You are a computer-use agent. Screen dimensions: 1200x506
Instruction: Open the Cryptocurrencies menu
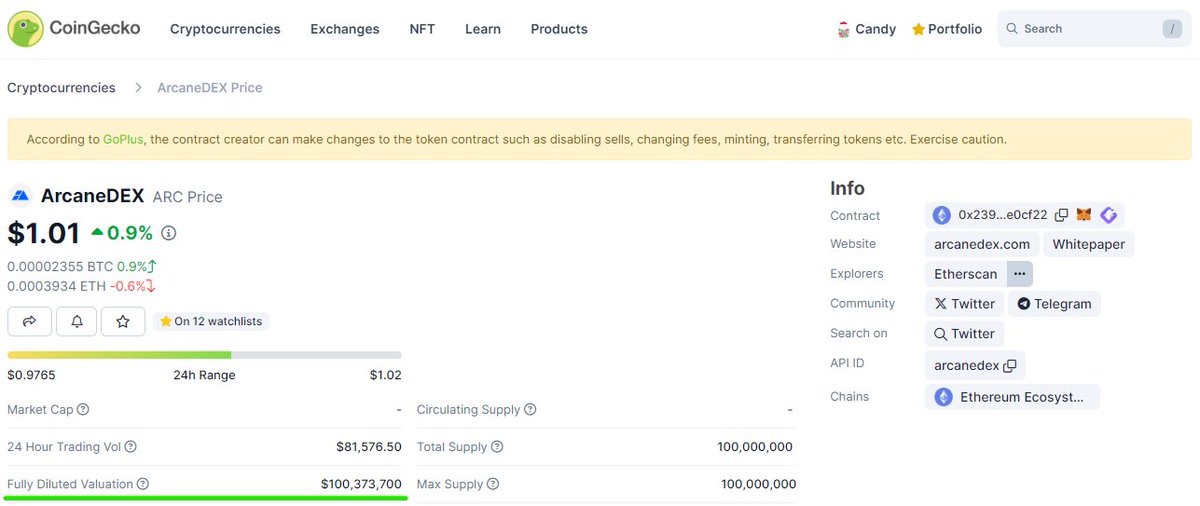(225, 29)
